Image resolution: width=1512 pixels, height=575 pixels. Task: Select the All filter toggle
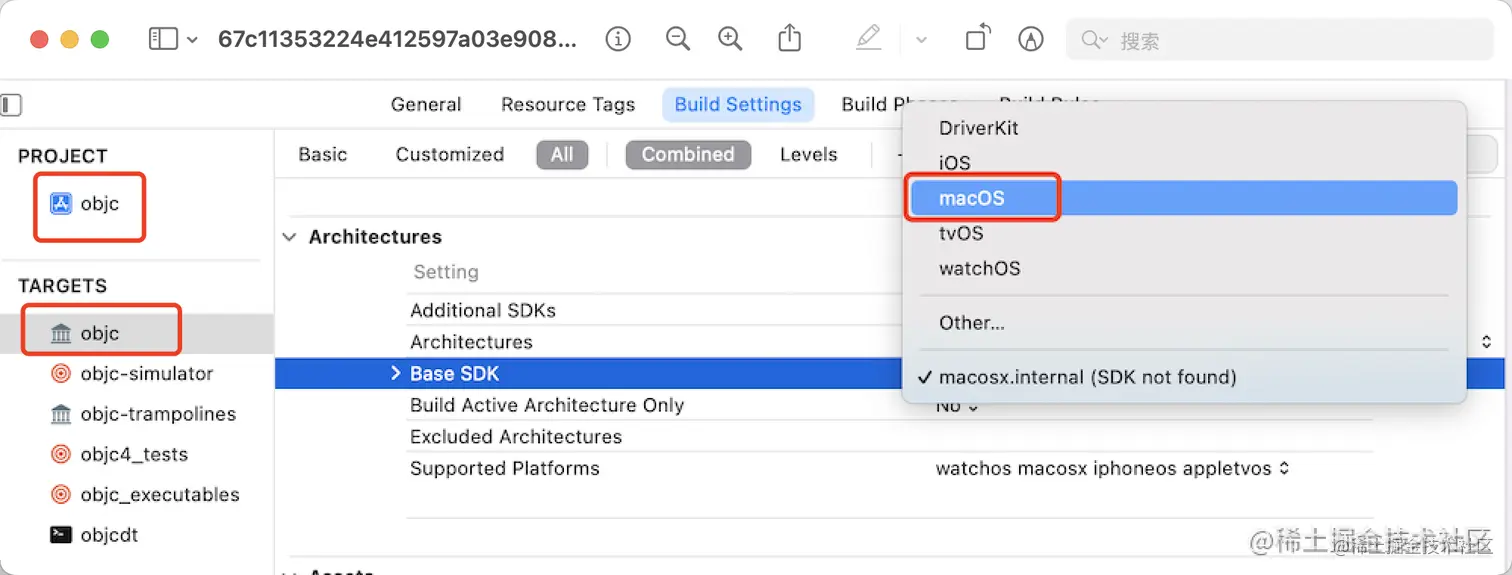562,154
